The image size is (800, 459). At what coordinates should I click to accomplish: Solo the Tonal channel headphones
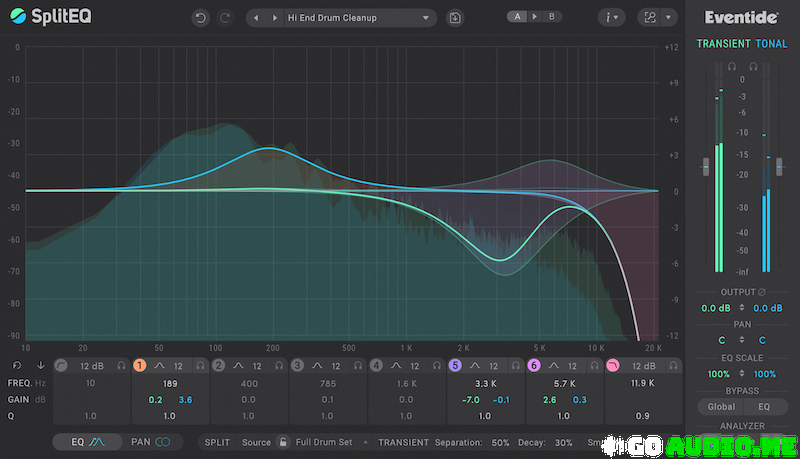coord(753,66)
